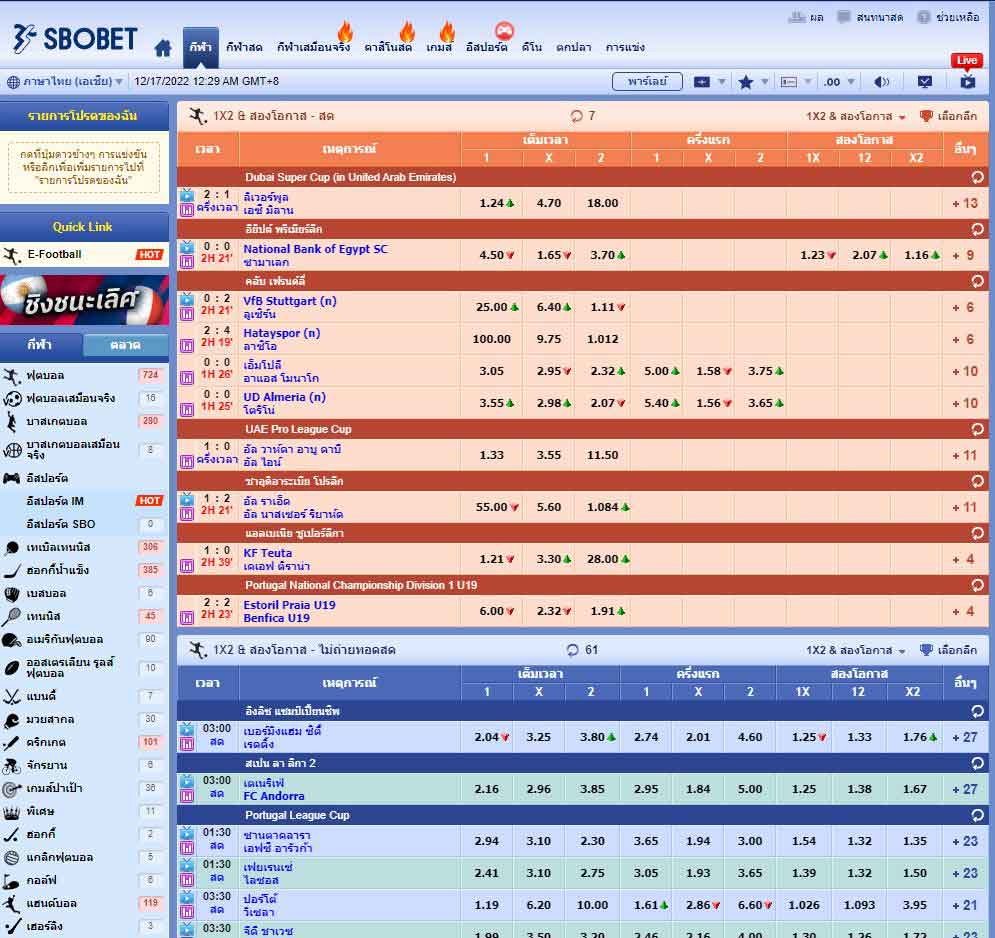Open the กีฬาเสมือนจริง (virtual sports) menu
Image resolution: width=995 pixels, height=938 pixels.
coord(313,47)
